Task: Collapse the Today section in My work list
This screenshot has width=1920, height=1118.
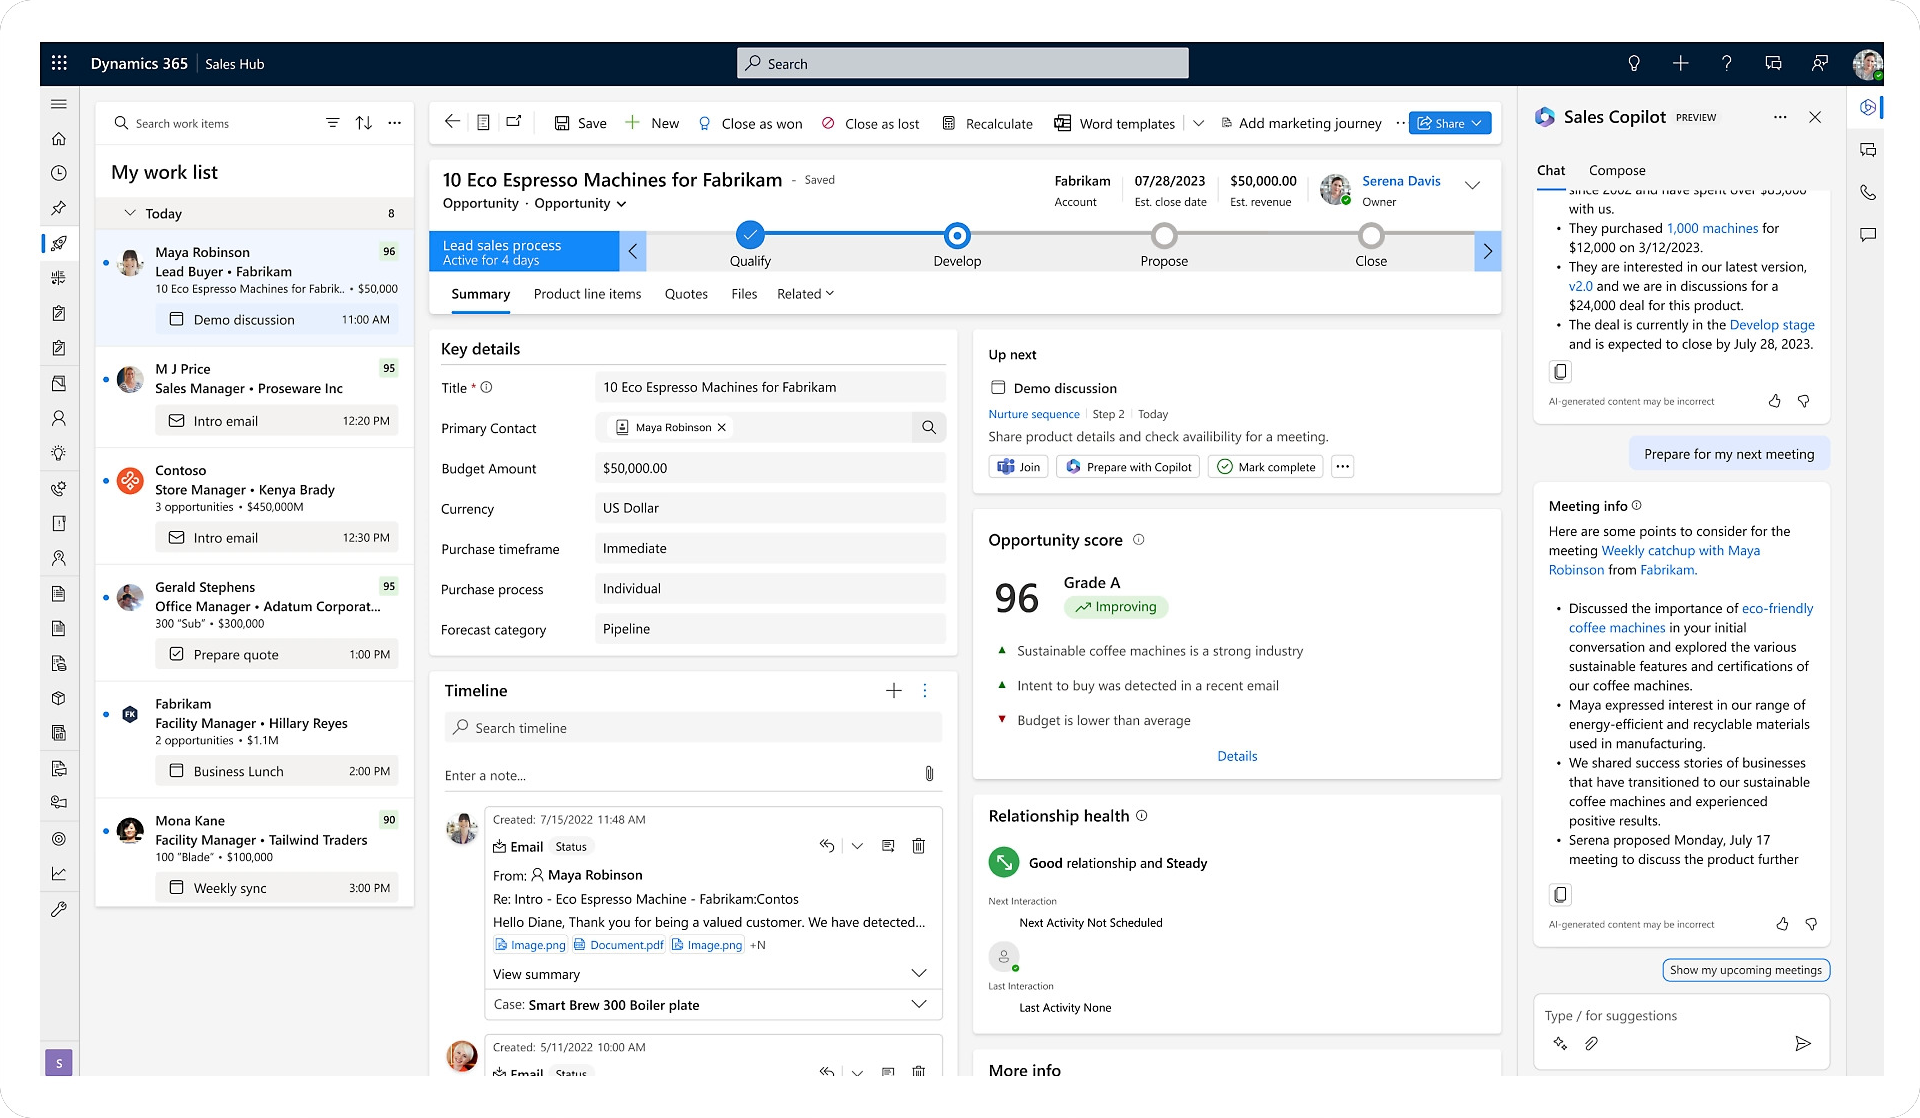Action: click(130, 213)
